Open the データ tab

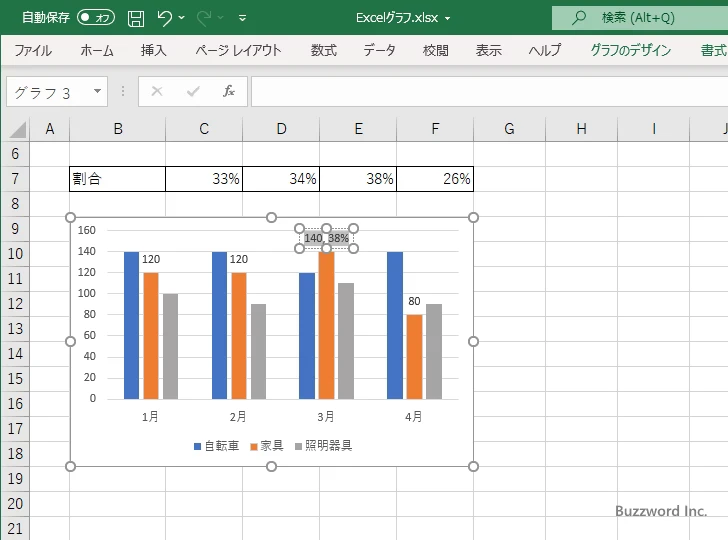tap(379, 50)
